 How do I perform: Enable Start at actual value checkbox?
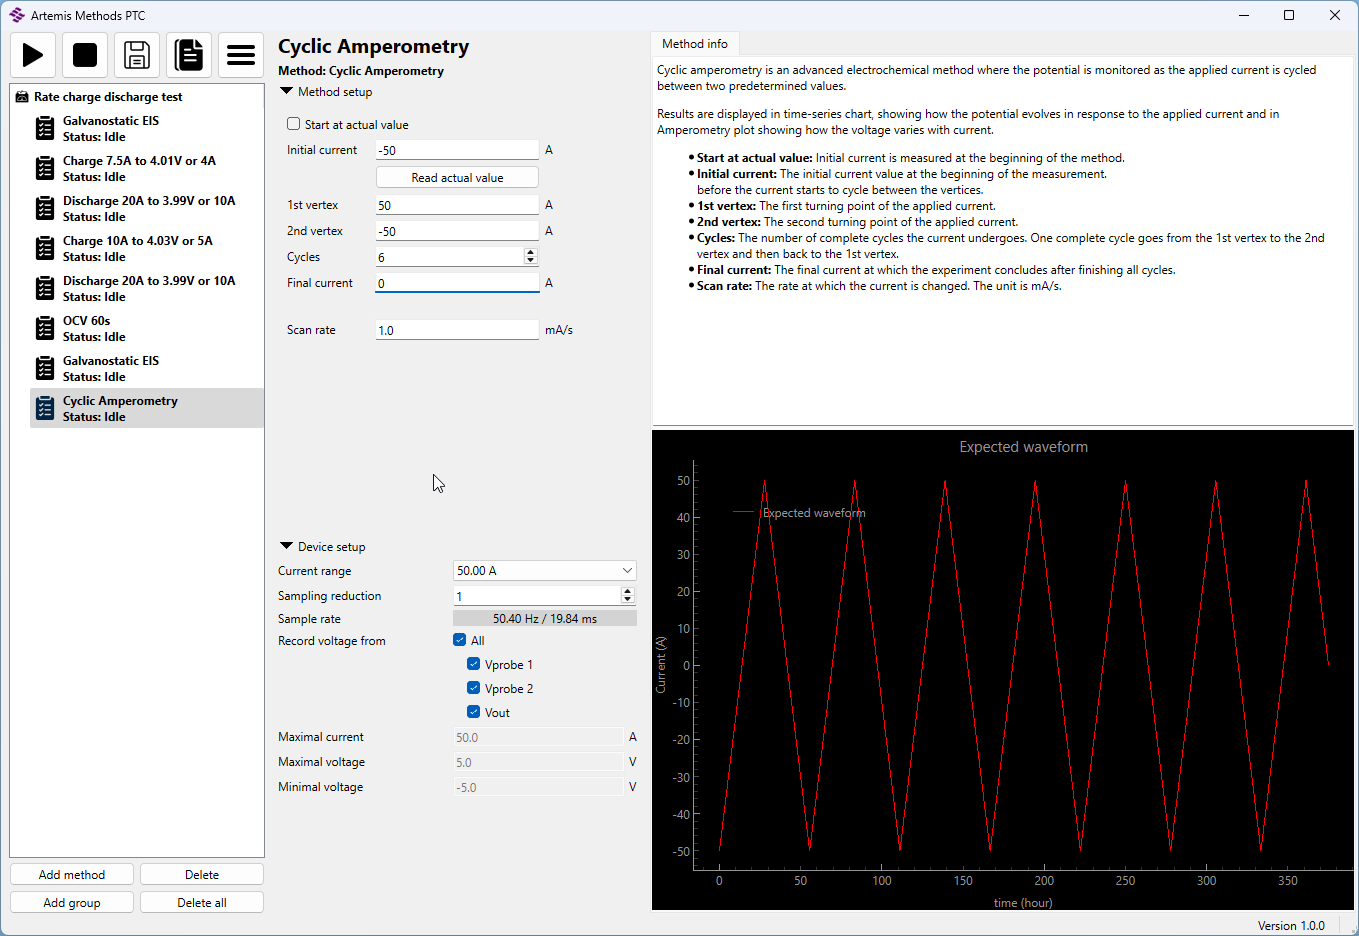294,124
